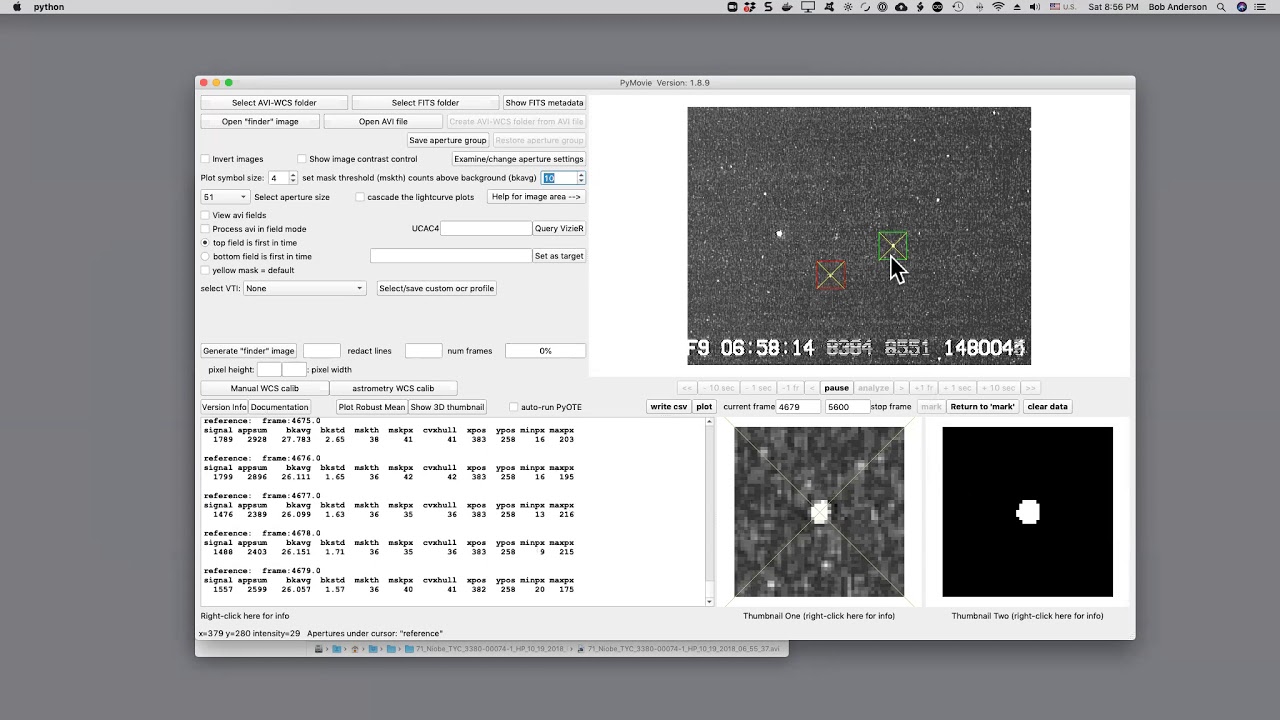Select top field is first in time
Image resolution: width=1280 pixels, height=720 pixels.
(x=205, y=243)
